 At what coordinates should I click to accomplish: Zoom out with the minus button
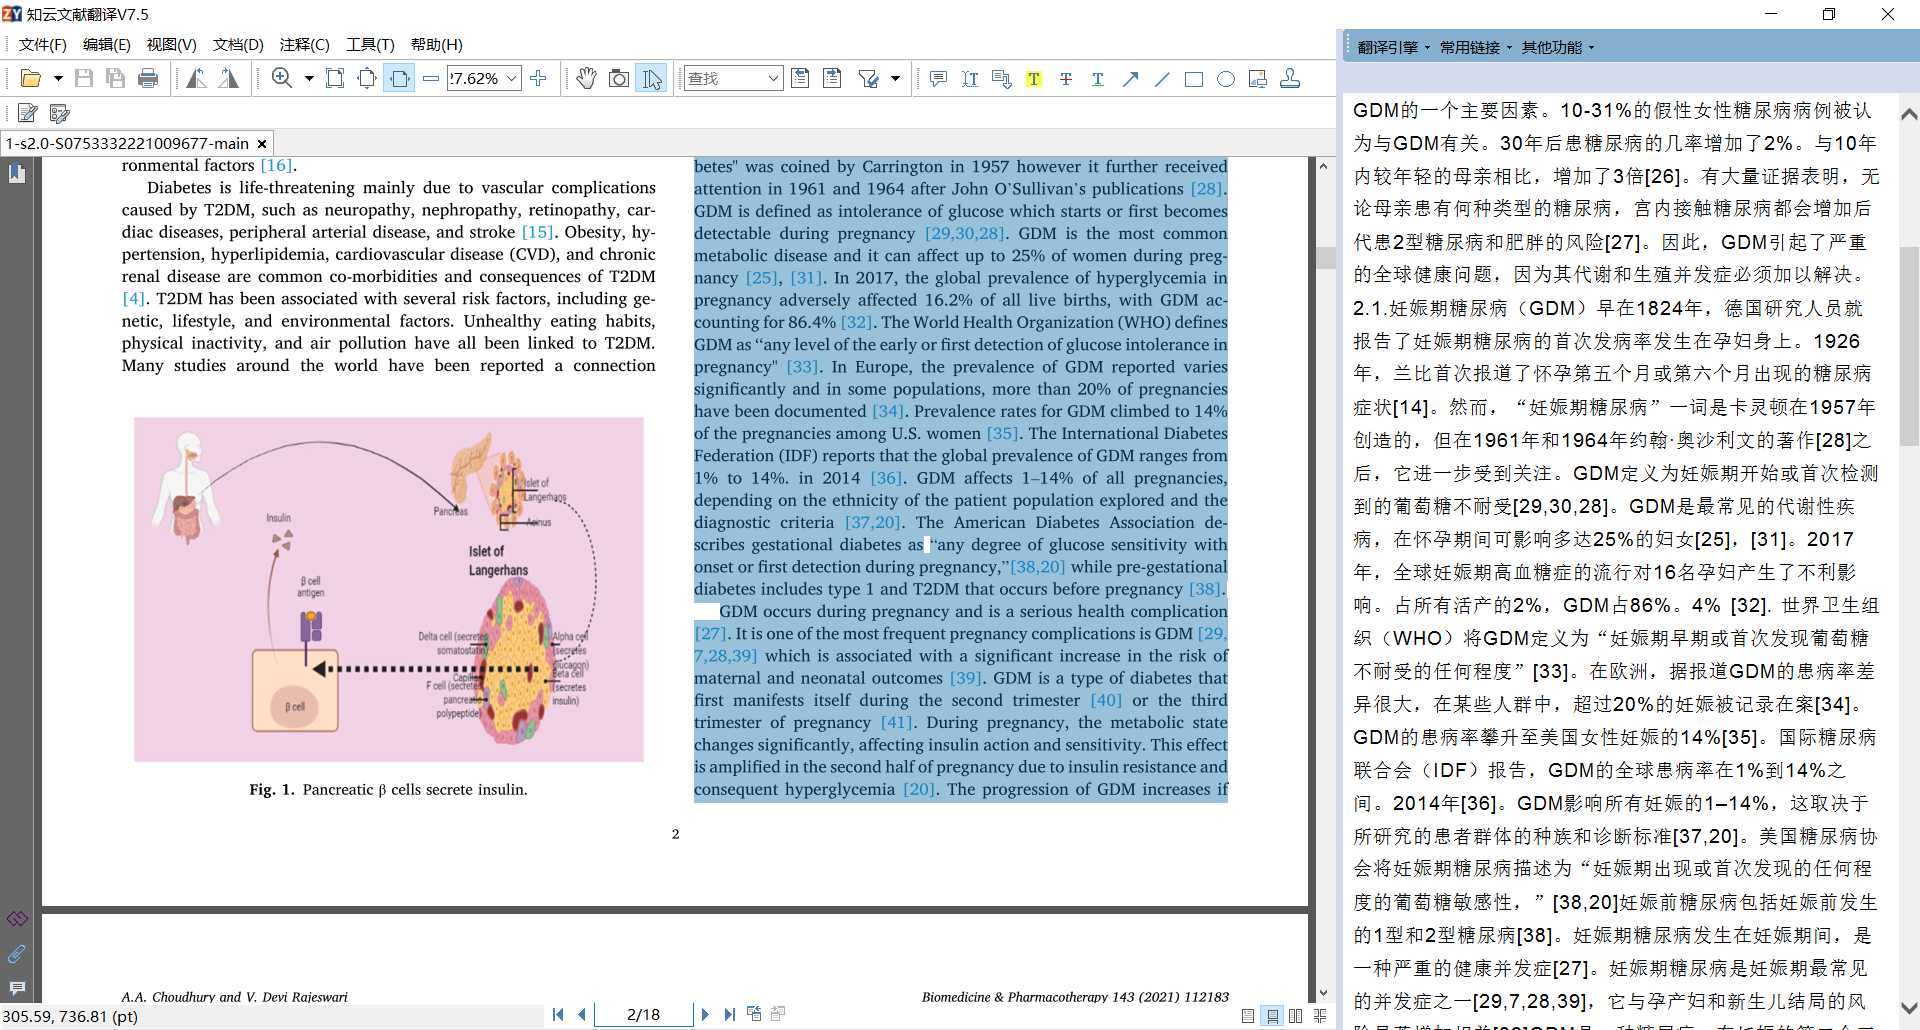[x=431, y=79]
